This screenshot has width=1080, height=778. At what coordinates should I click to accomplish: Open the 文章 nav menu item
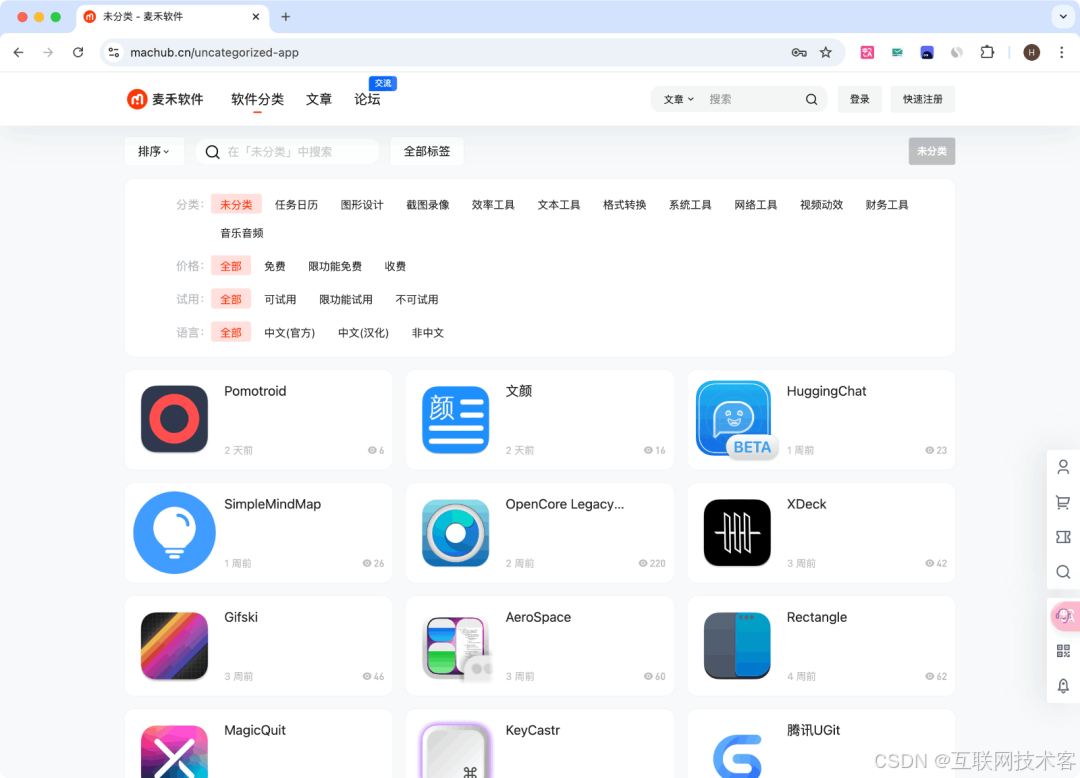coord(319,99)
